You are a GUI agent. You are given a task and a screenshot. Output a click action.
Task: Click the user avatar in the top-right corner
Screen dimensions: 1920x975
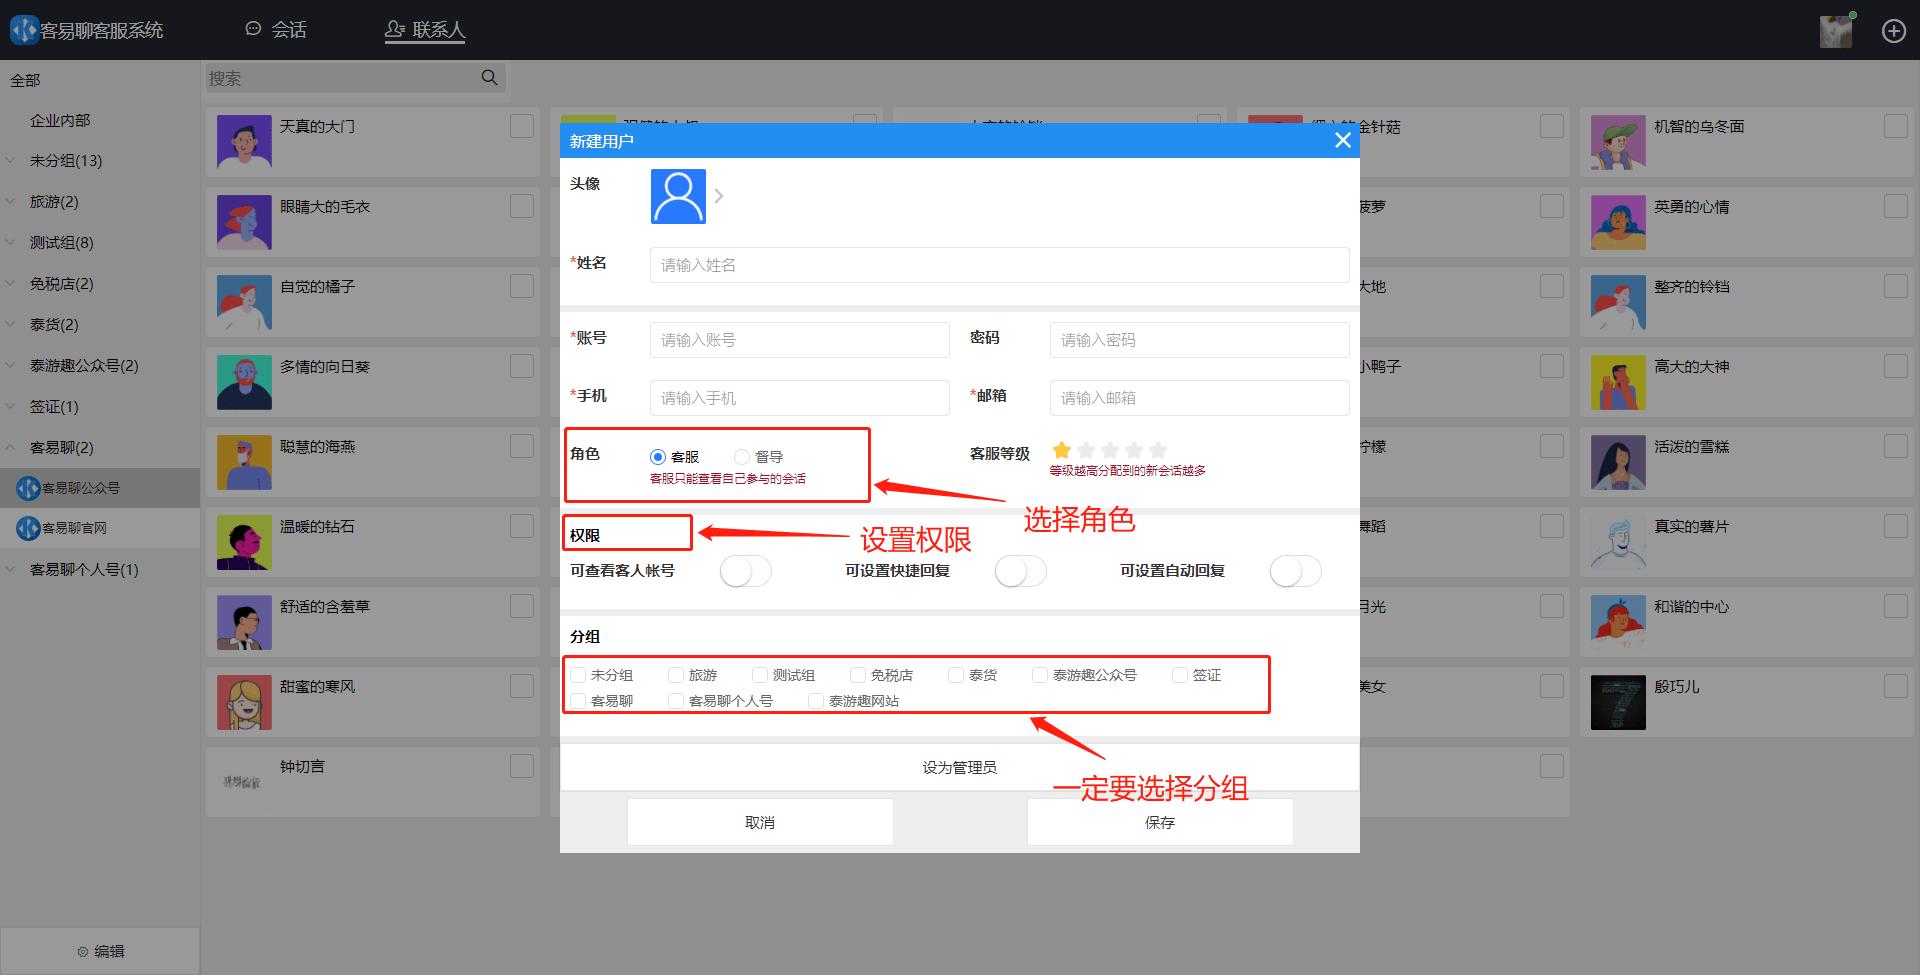pos(1835,30)
